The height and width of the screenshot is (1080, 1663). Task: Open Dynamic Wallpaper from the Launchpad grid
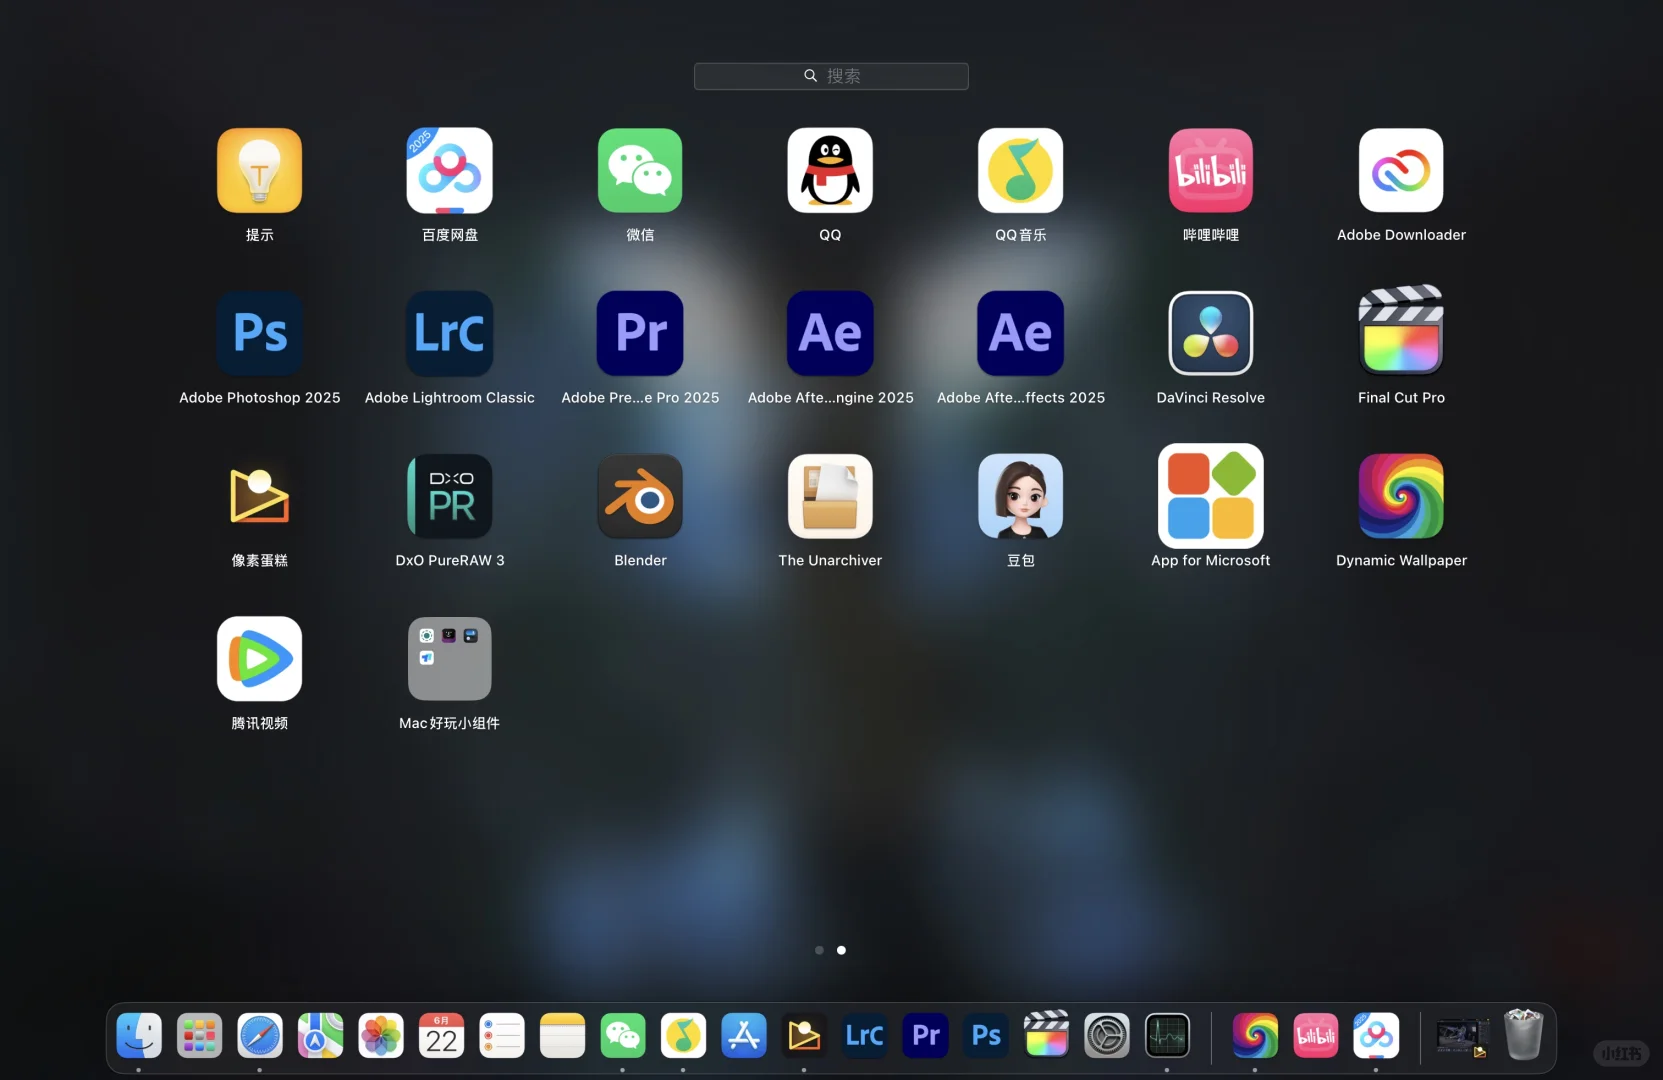pyautogui.click(x=1401, y=496)
